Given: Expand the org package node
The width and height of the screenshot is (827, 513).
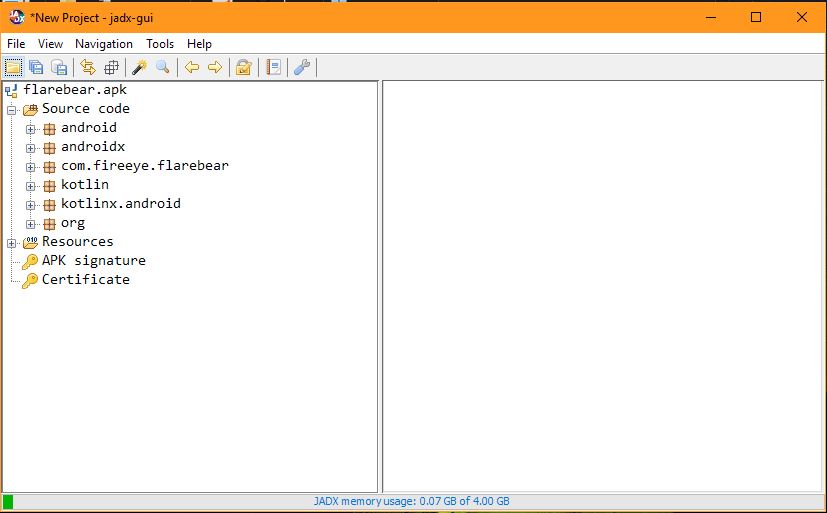Looking at the screenshot, I should (x=31, y=224).
